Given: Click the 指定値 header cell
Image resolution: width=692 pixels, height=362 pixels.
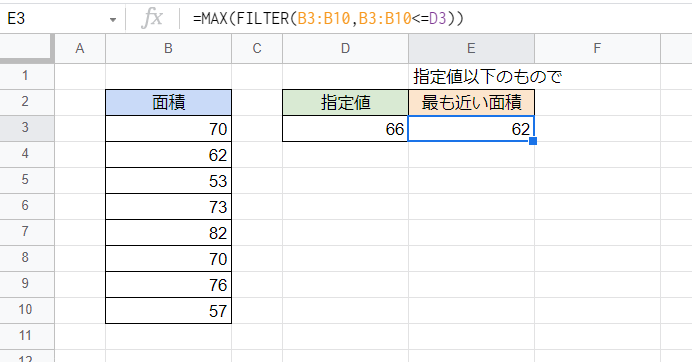Looking at the screenshot, I should pyautogui.click(x=346, y=102).
